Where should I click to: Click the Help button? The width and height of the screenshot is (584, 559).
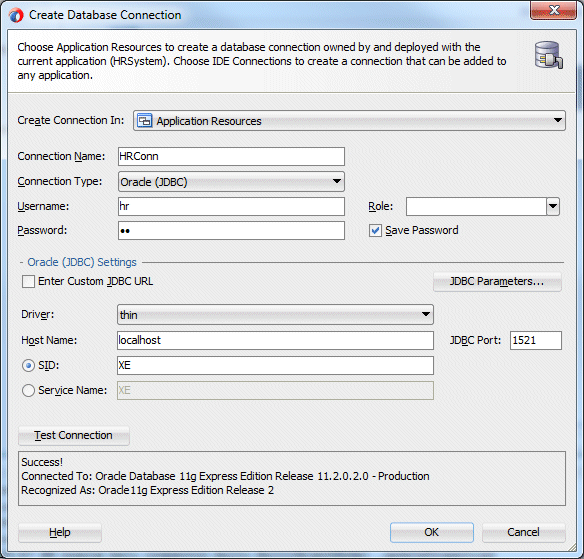60,532
